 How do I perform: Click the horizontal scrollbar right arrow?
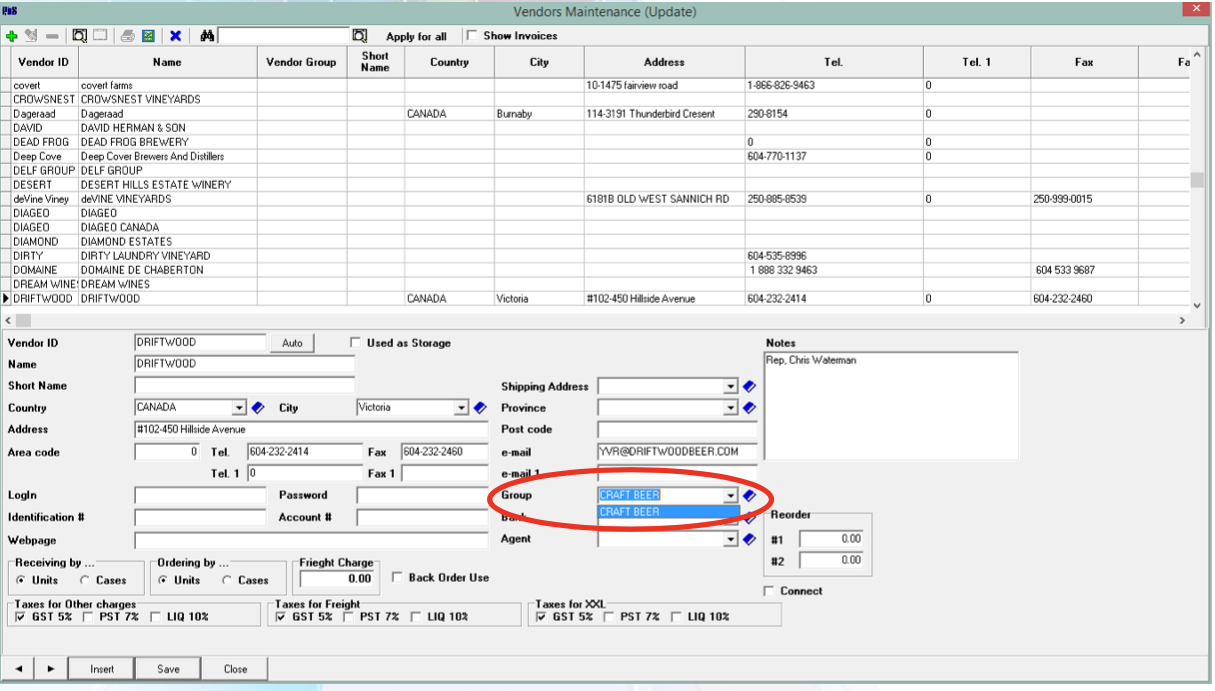click(x=1182, y=320)
